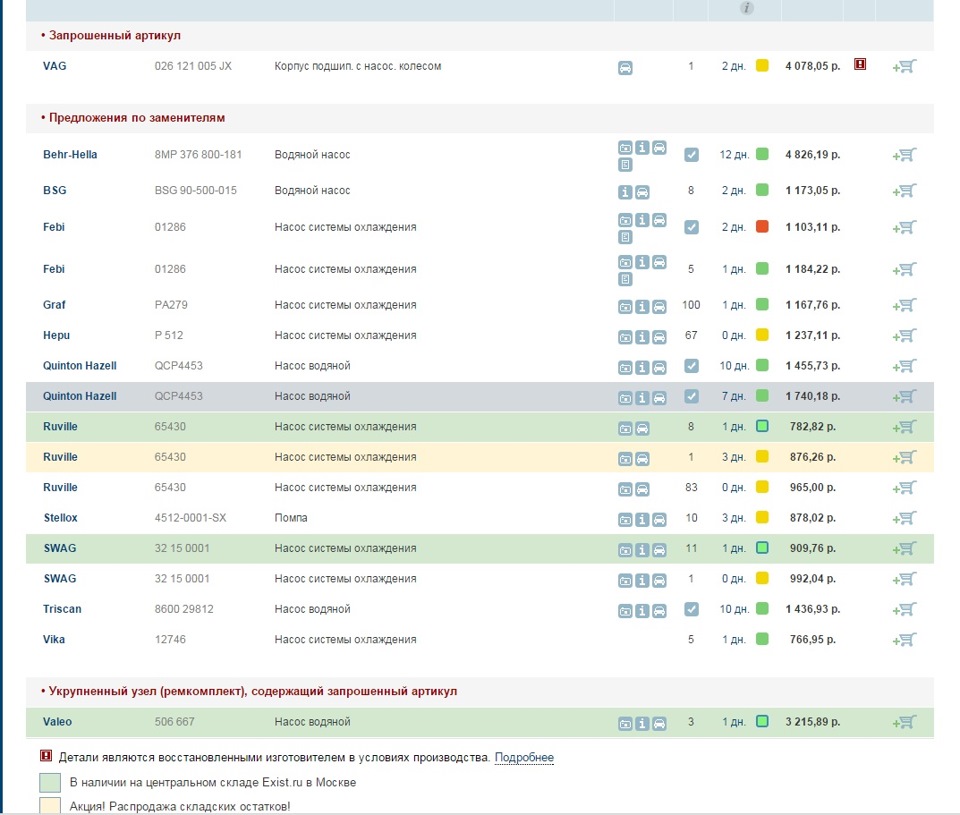Open document icon in Behr-Hella row
This screenshot has width=960, height=815.
tap(625, 164)
